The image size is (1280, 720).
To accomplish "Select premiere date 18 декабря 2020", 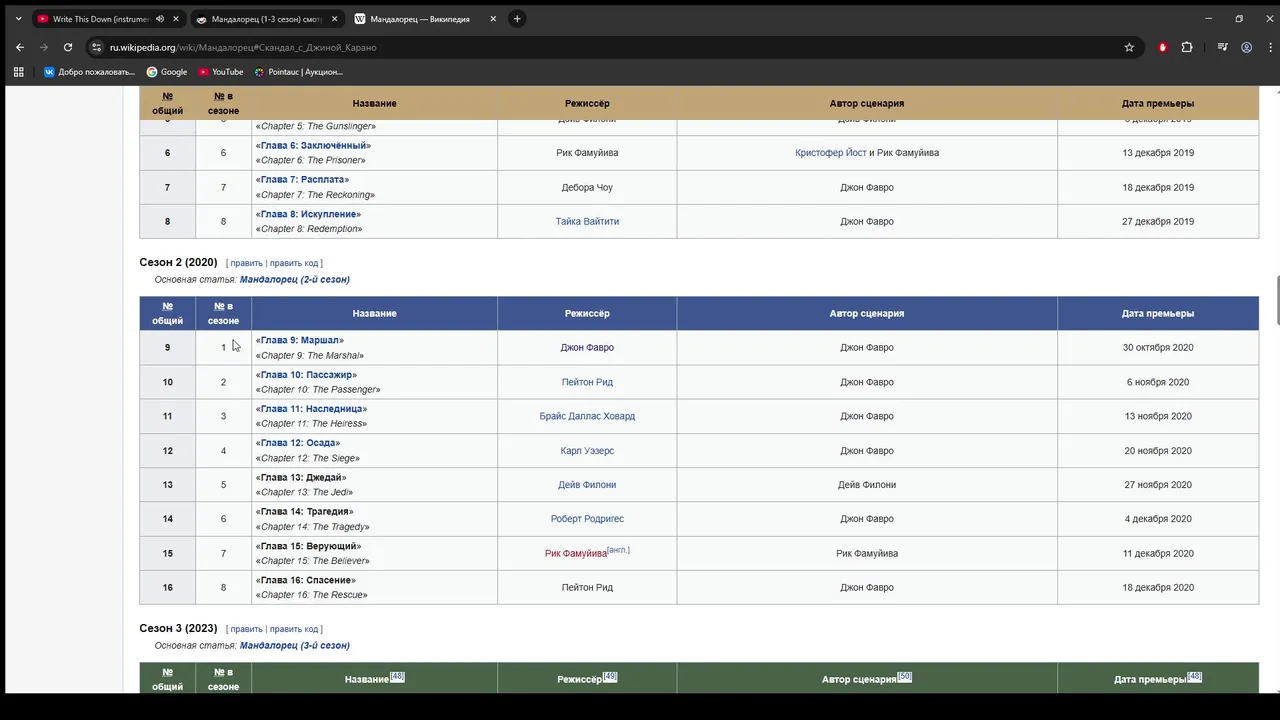I will tap(1158, 588).
